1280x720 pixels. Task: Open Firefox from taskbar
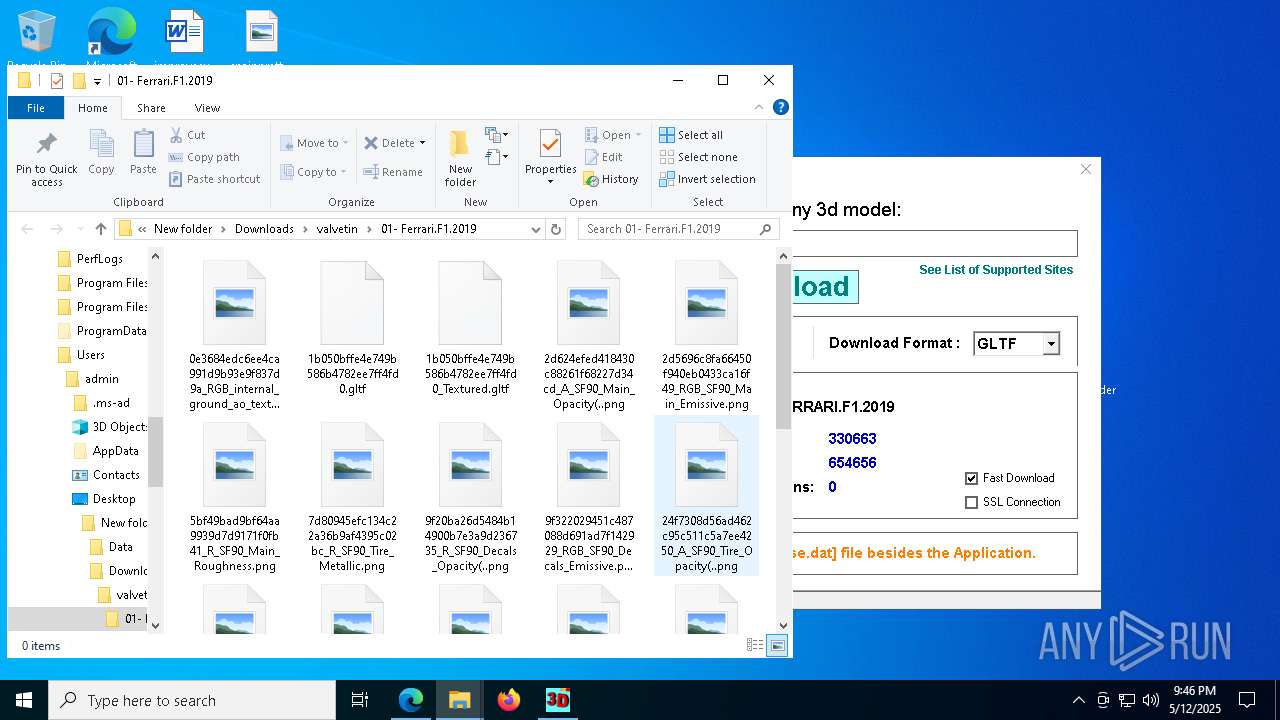click(509, 700)
